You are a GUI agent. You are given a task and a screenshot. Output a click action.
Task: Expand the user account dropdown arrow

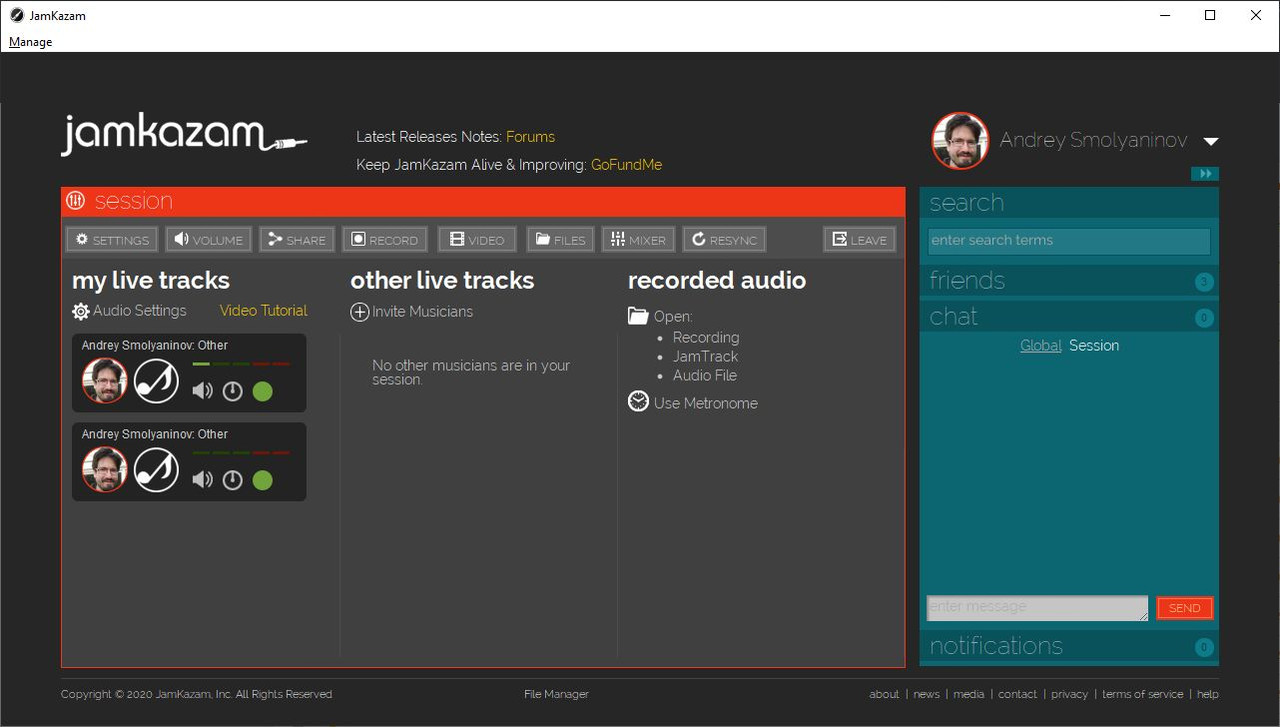click(1210, 141)
